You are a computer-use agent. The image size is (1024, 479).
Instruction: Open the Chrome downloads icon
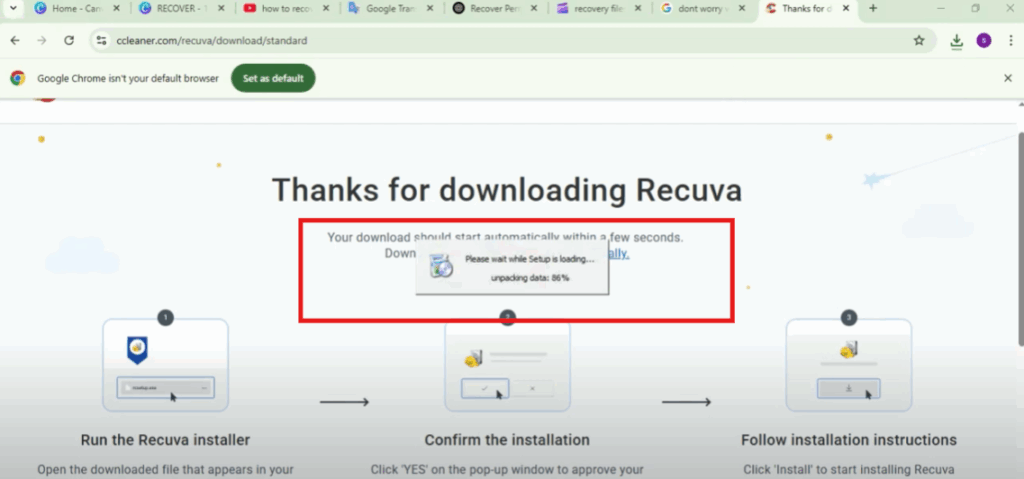(957, 41)
